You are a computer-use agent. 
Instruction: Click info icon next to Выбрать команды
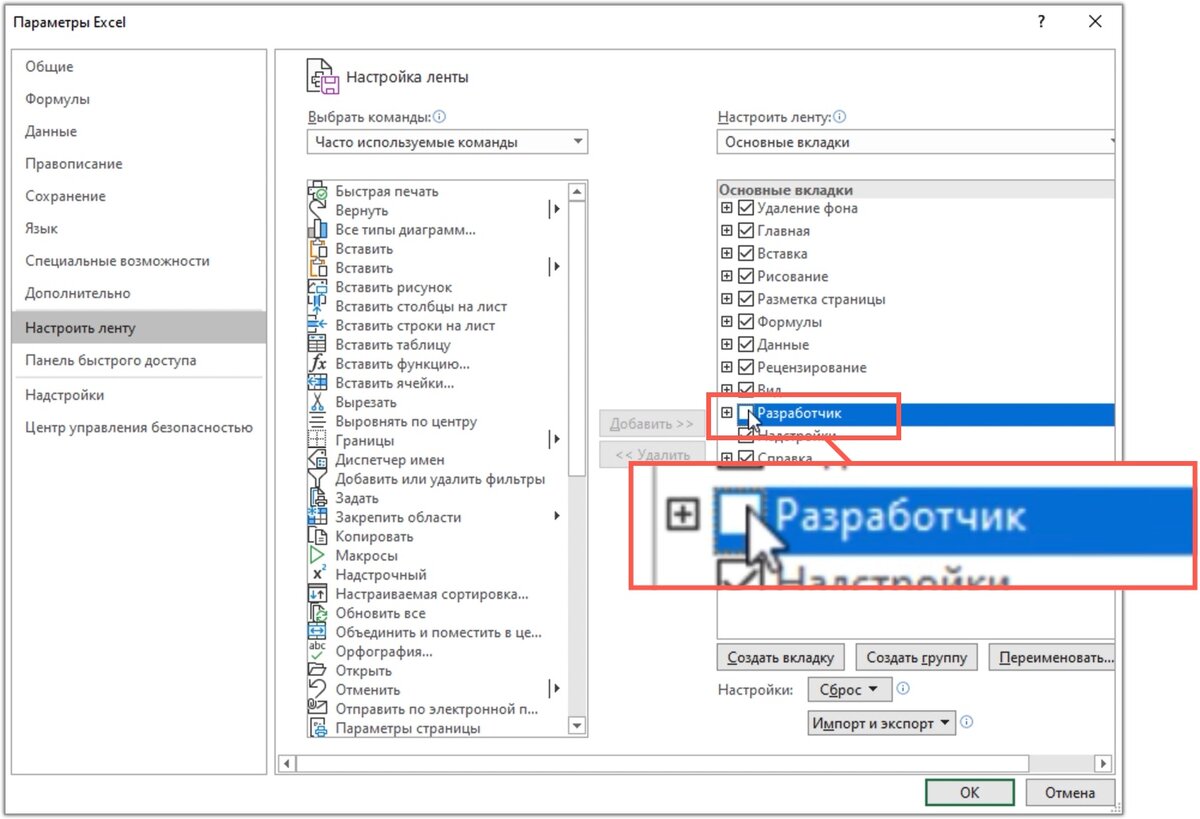coord(439,117)
